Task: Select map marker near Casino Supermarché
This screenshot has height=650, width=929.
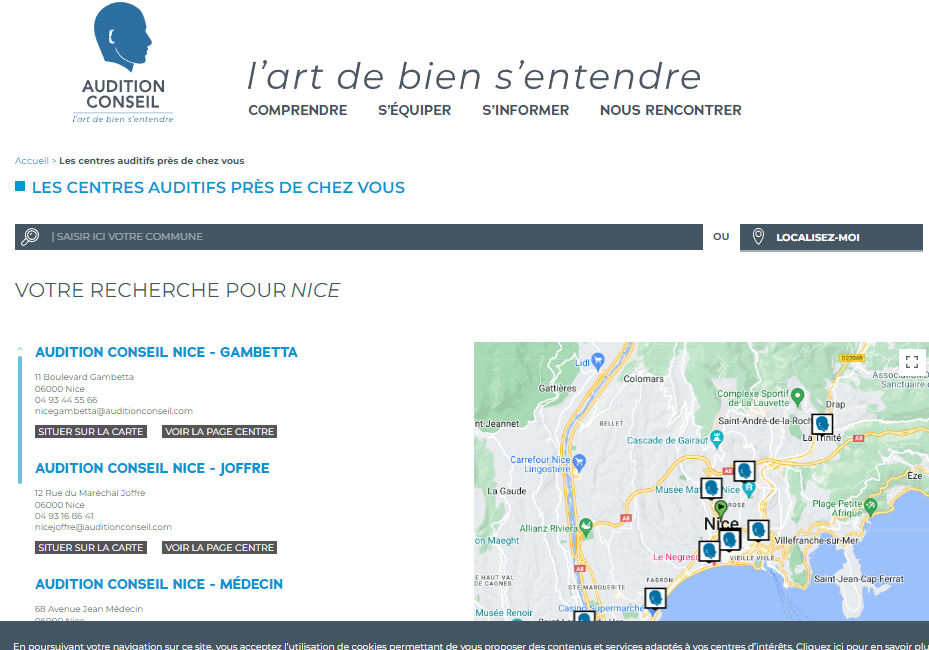Action: point(655,598)
